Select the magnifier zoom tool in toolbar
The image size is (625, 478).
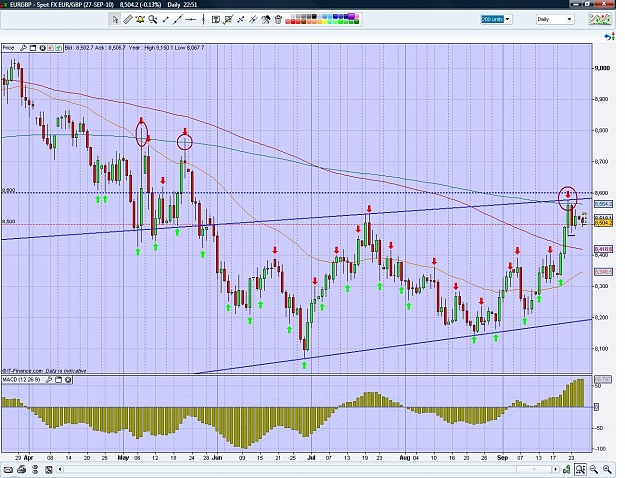coord(153,19)
